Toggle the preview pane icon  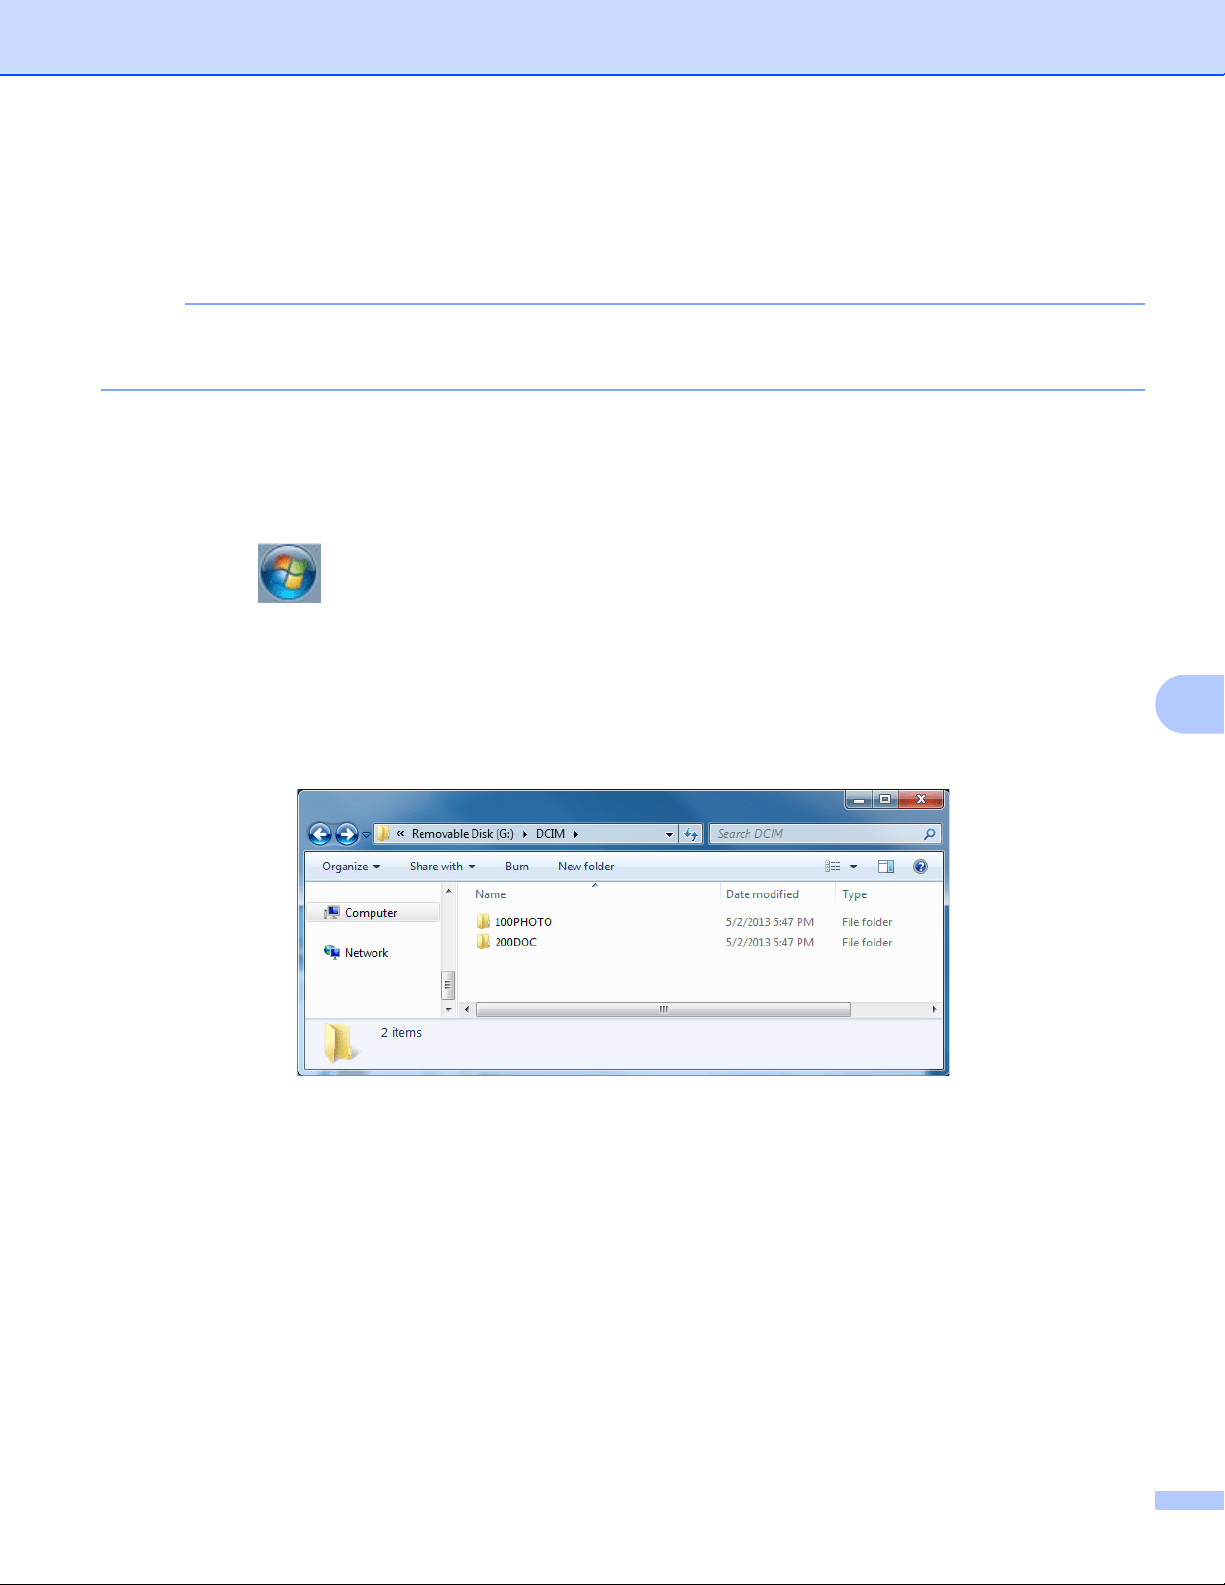click(x=886, y=867)
